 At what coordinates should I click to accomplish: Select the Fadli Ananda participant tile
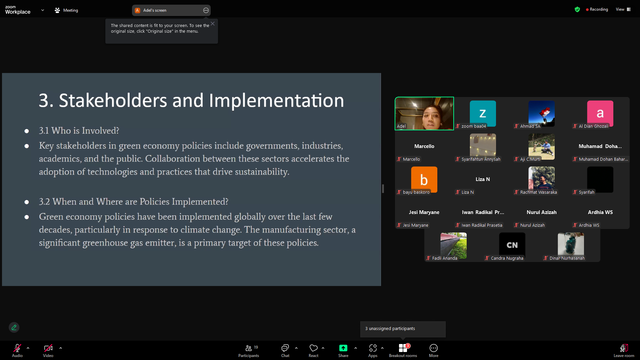tap(453, 246)
